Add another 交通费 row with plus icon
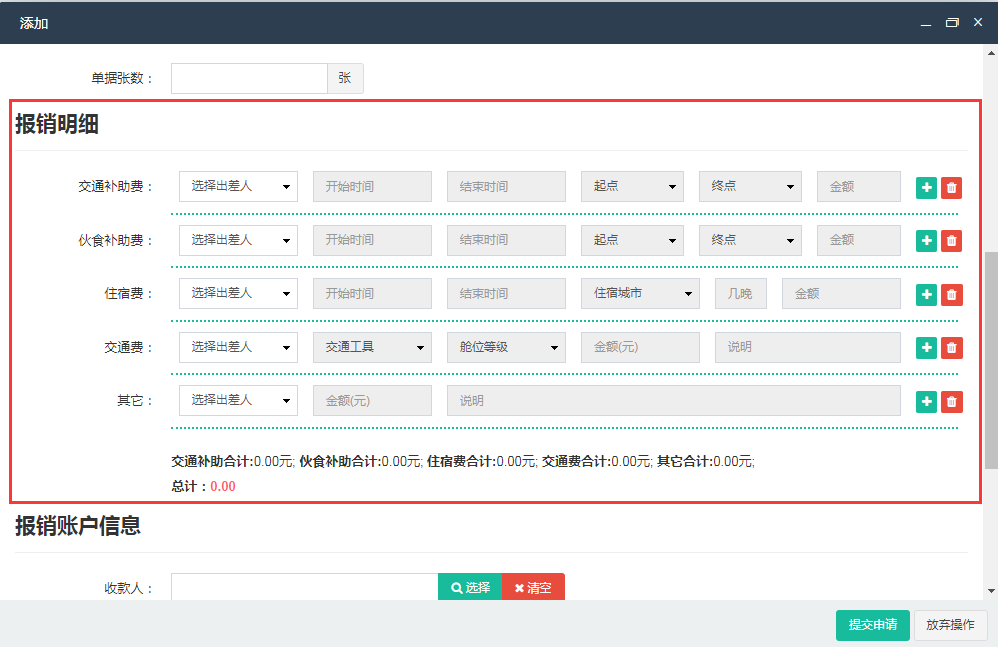Image resolution: width=998 pixels, height=647 pixels. pos(926,347)
